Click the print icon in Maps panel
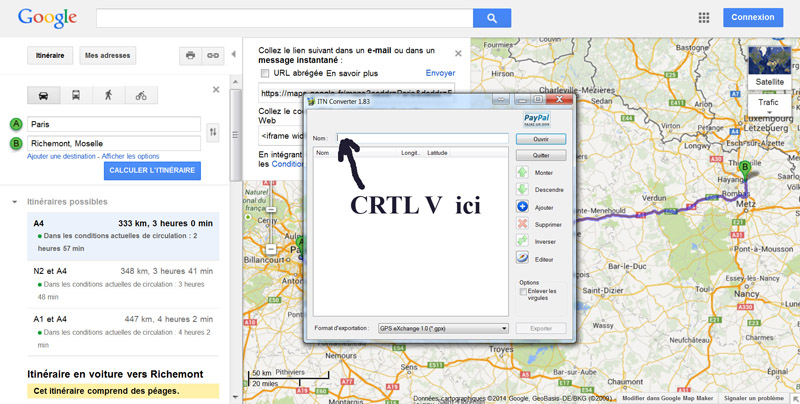The width and height of the screenshot is (800, 404). click(x=190, y=56)
